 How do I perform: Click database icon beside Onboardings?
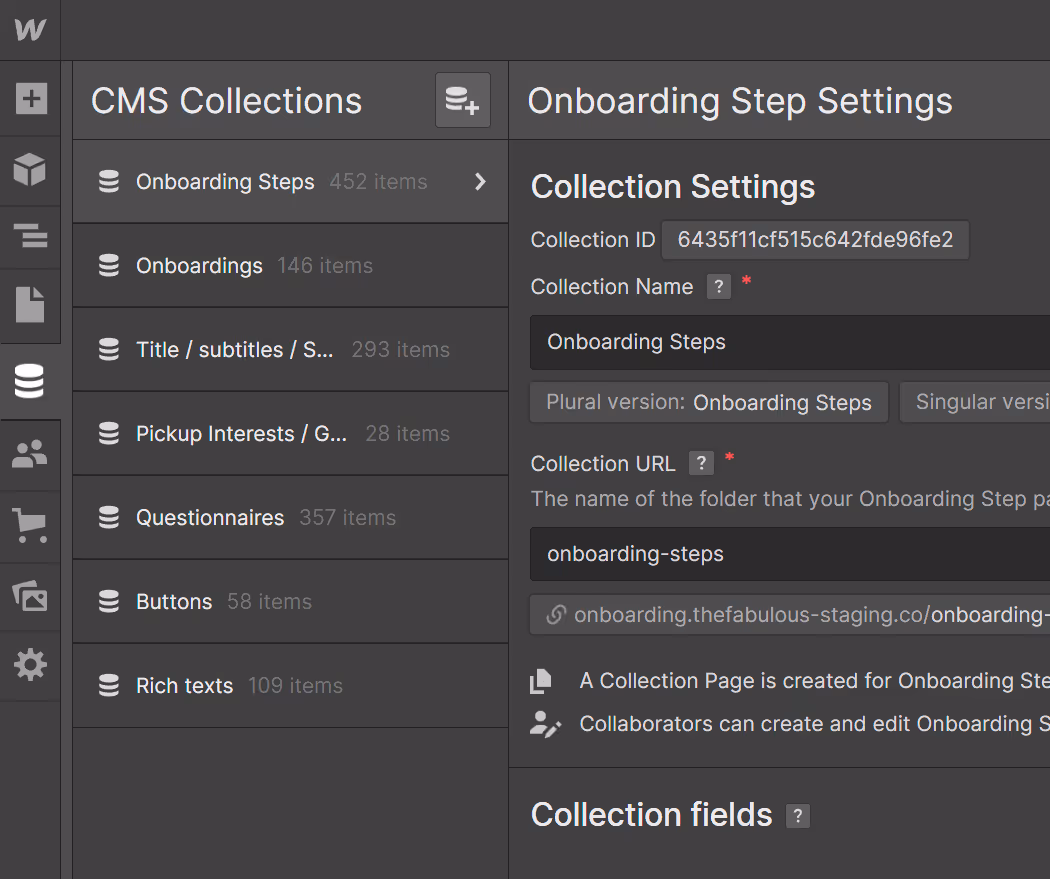108,266
